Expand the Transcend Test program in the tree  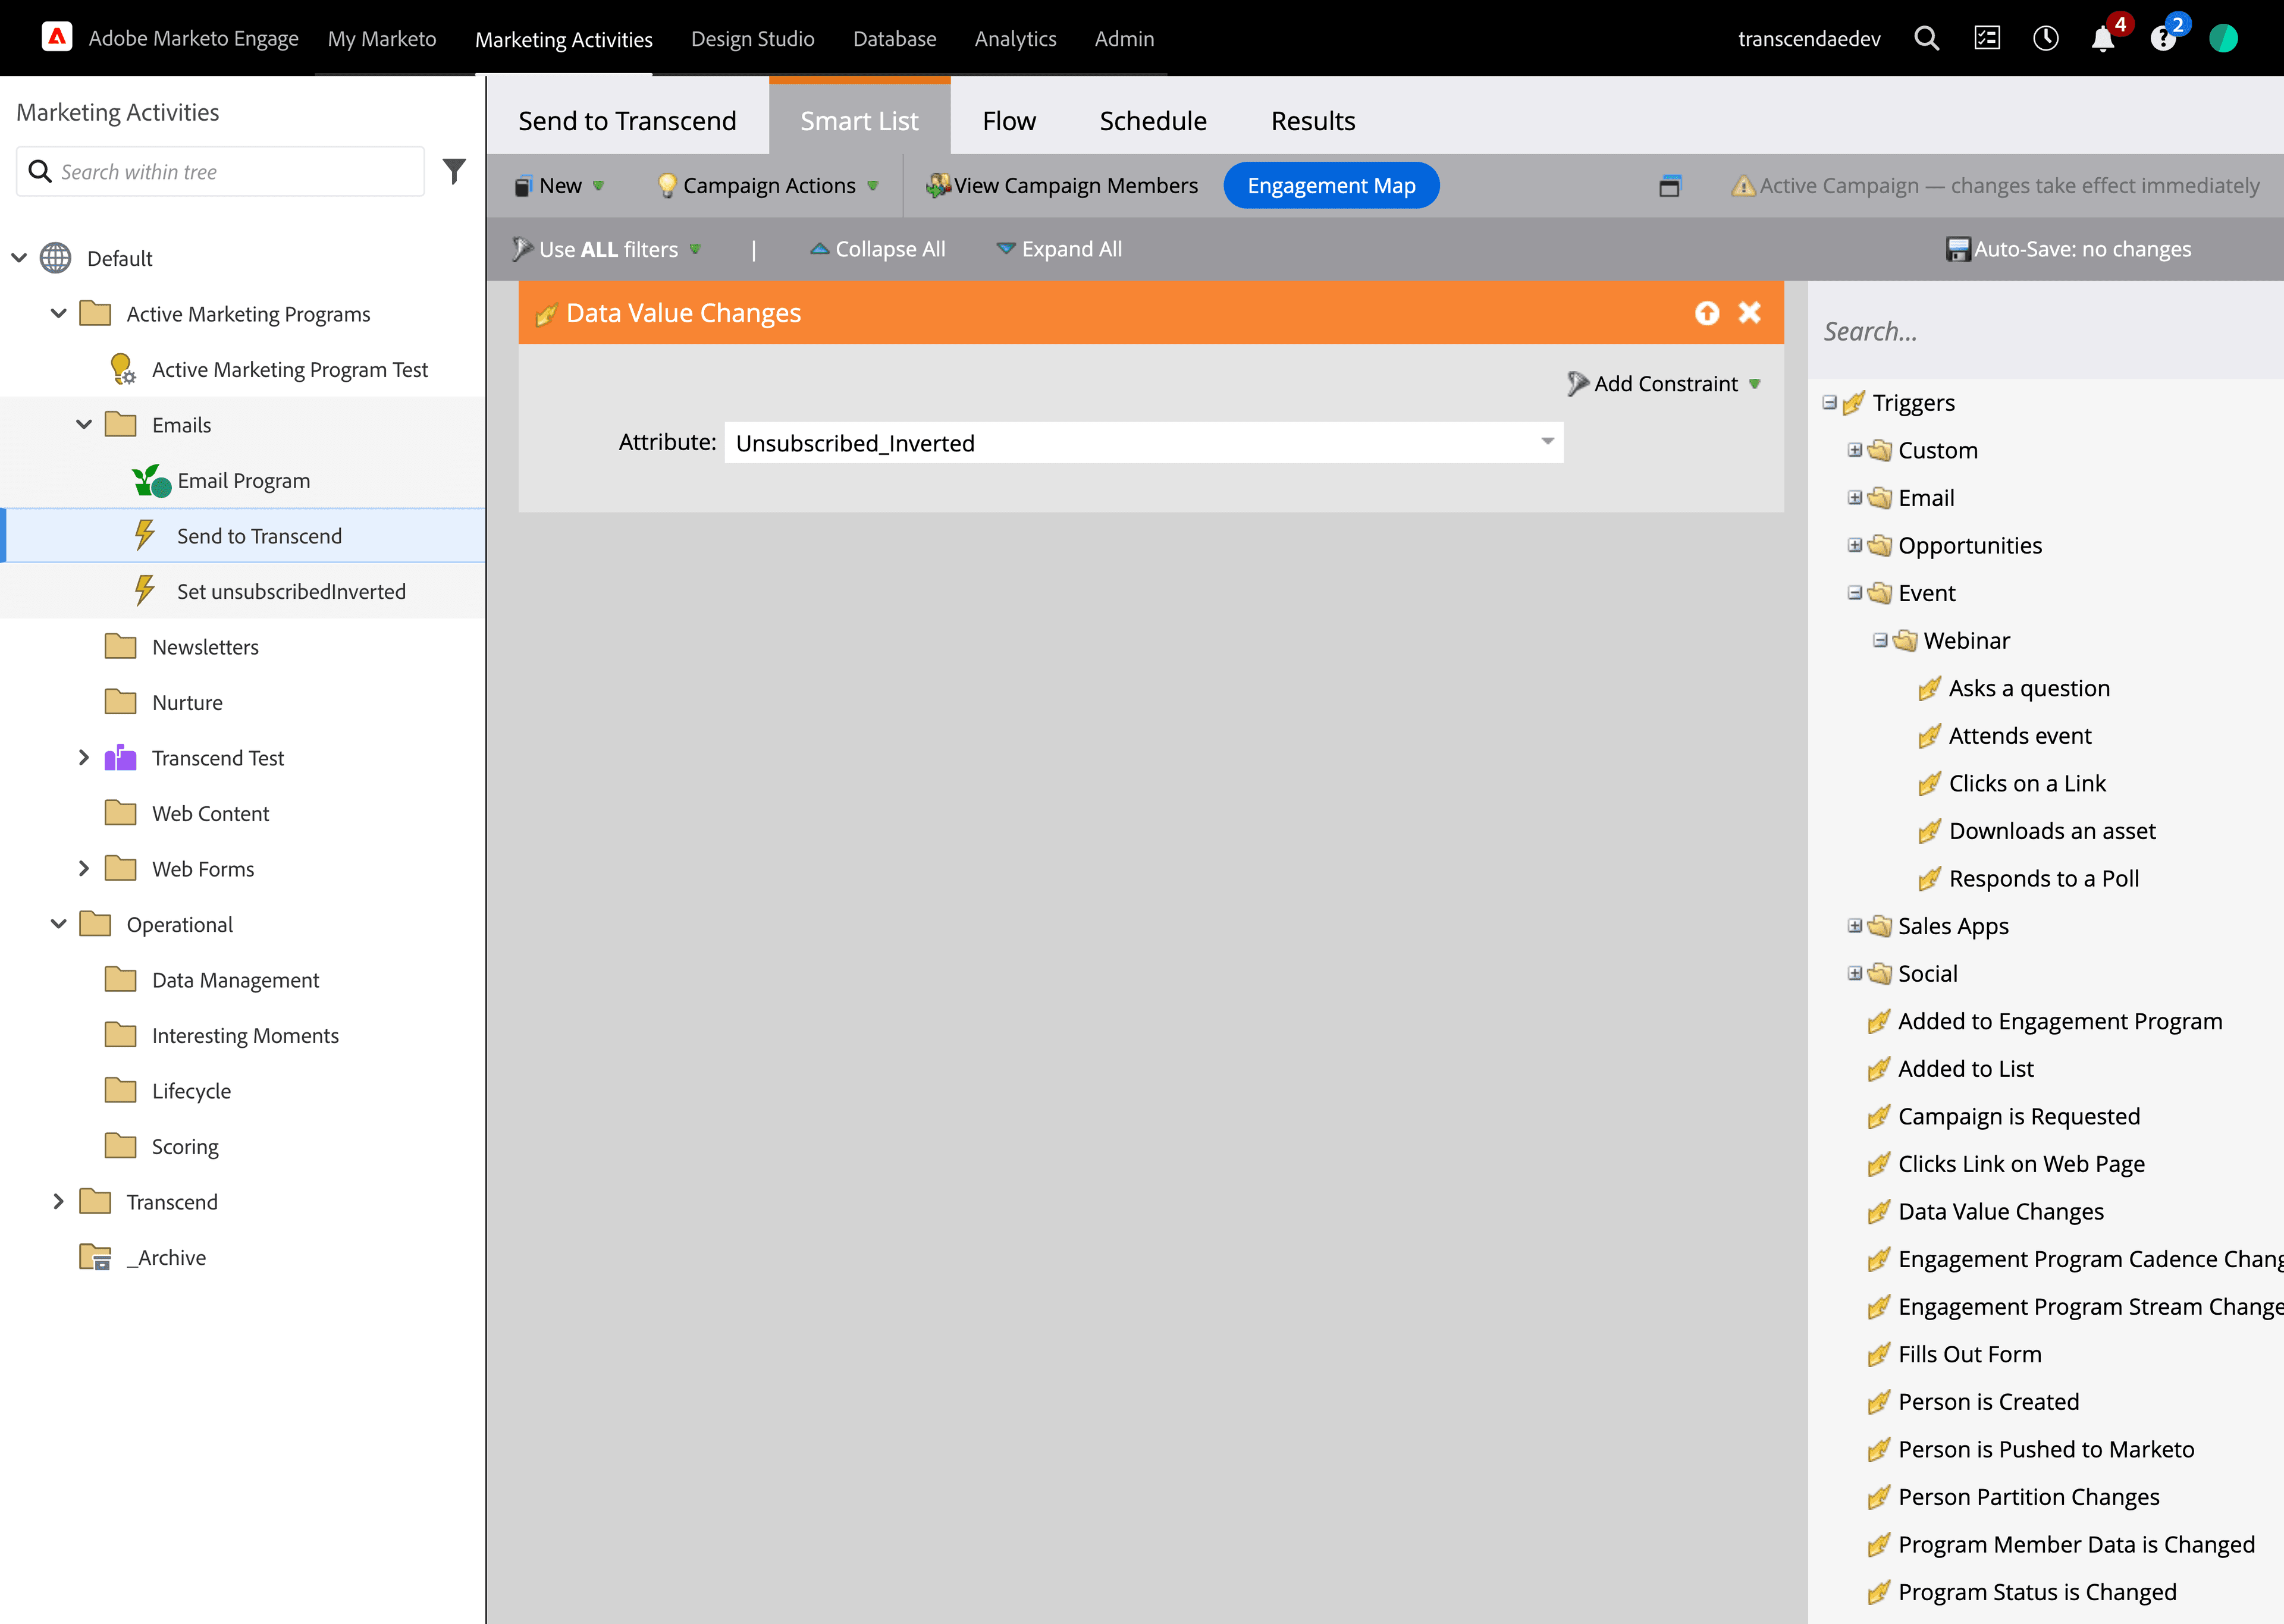click(x=84, y=757)
